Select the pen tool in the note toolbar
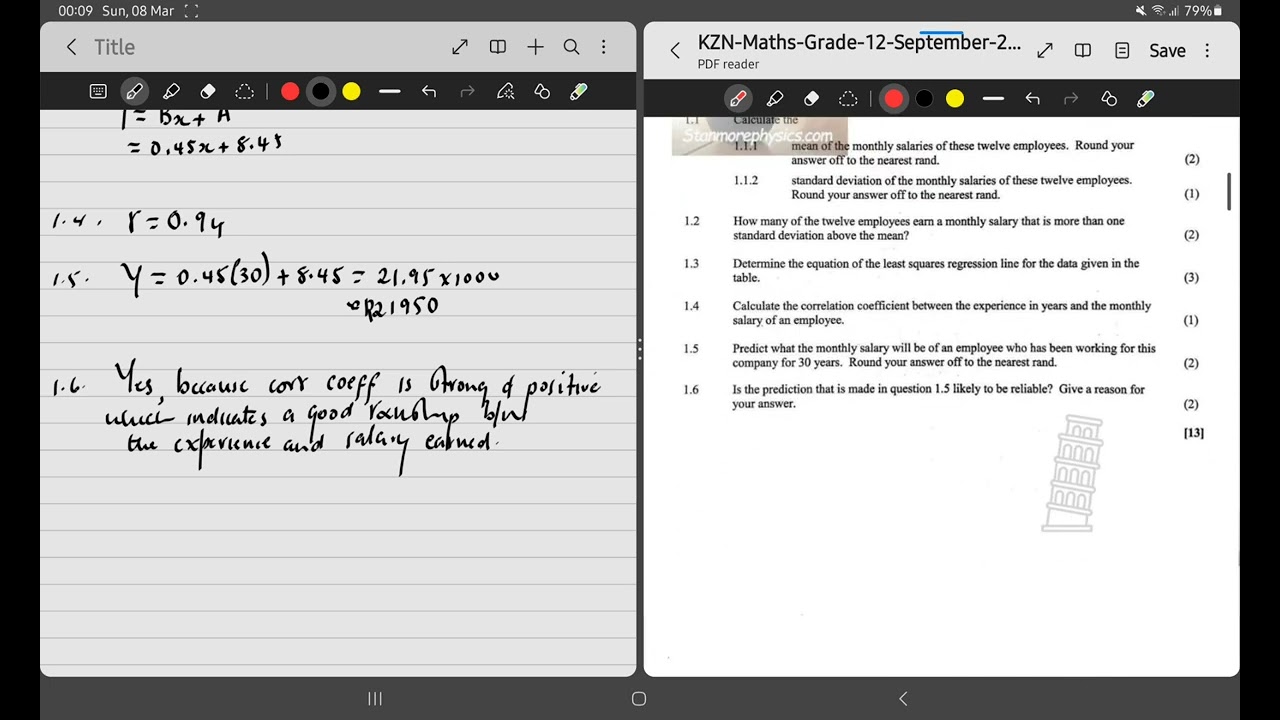Image resolution: width=1280 pixels, height=720 pixels. (134, 91)
